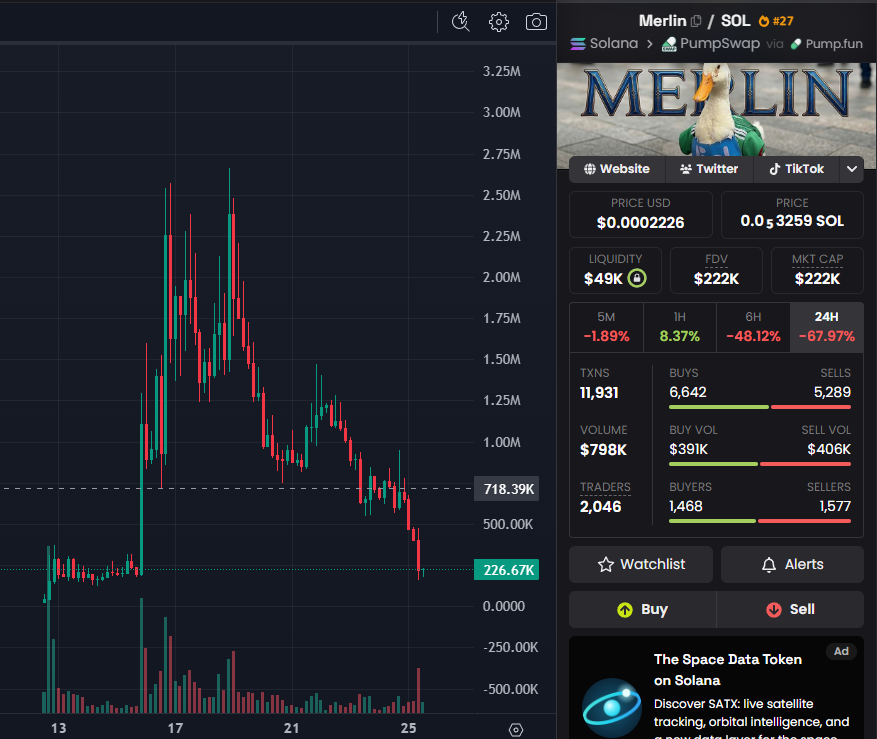Click the trending fire #27 badge

pos(776,21)
